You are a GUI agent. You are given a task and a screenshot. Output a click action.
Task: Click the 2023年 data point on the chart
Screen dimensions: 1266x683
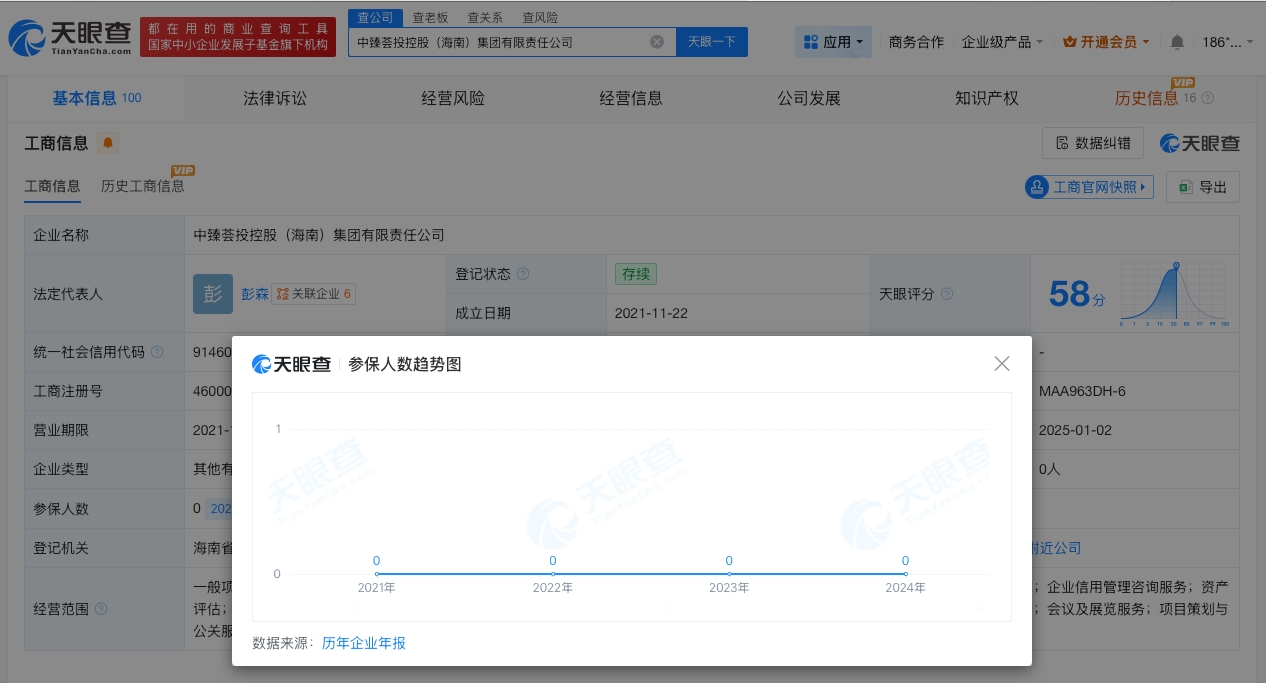click(729, 574)
